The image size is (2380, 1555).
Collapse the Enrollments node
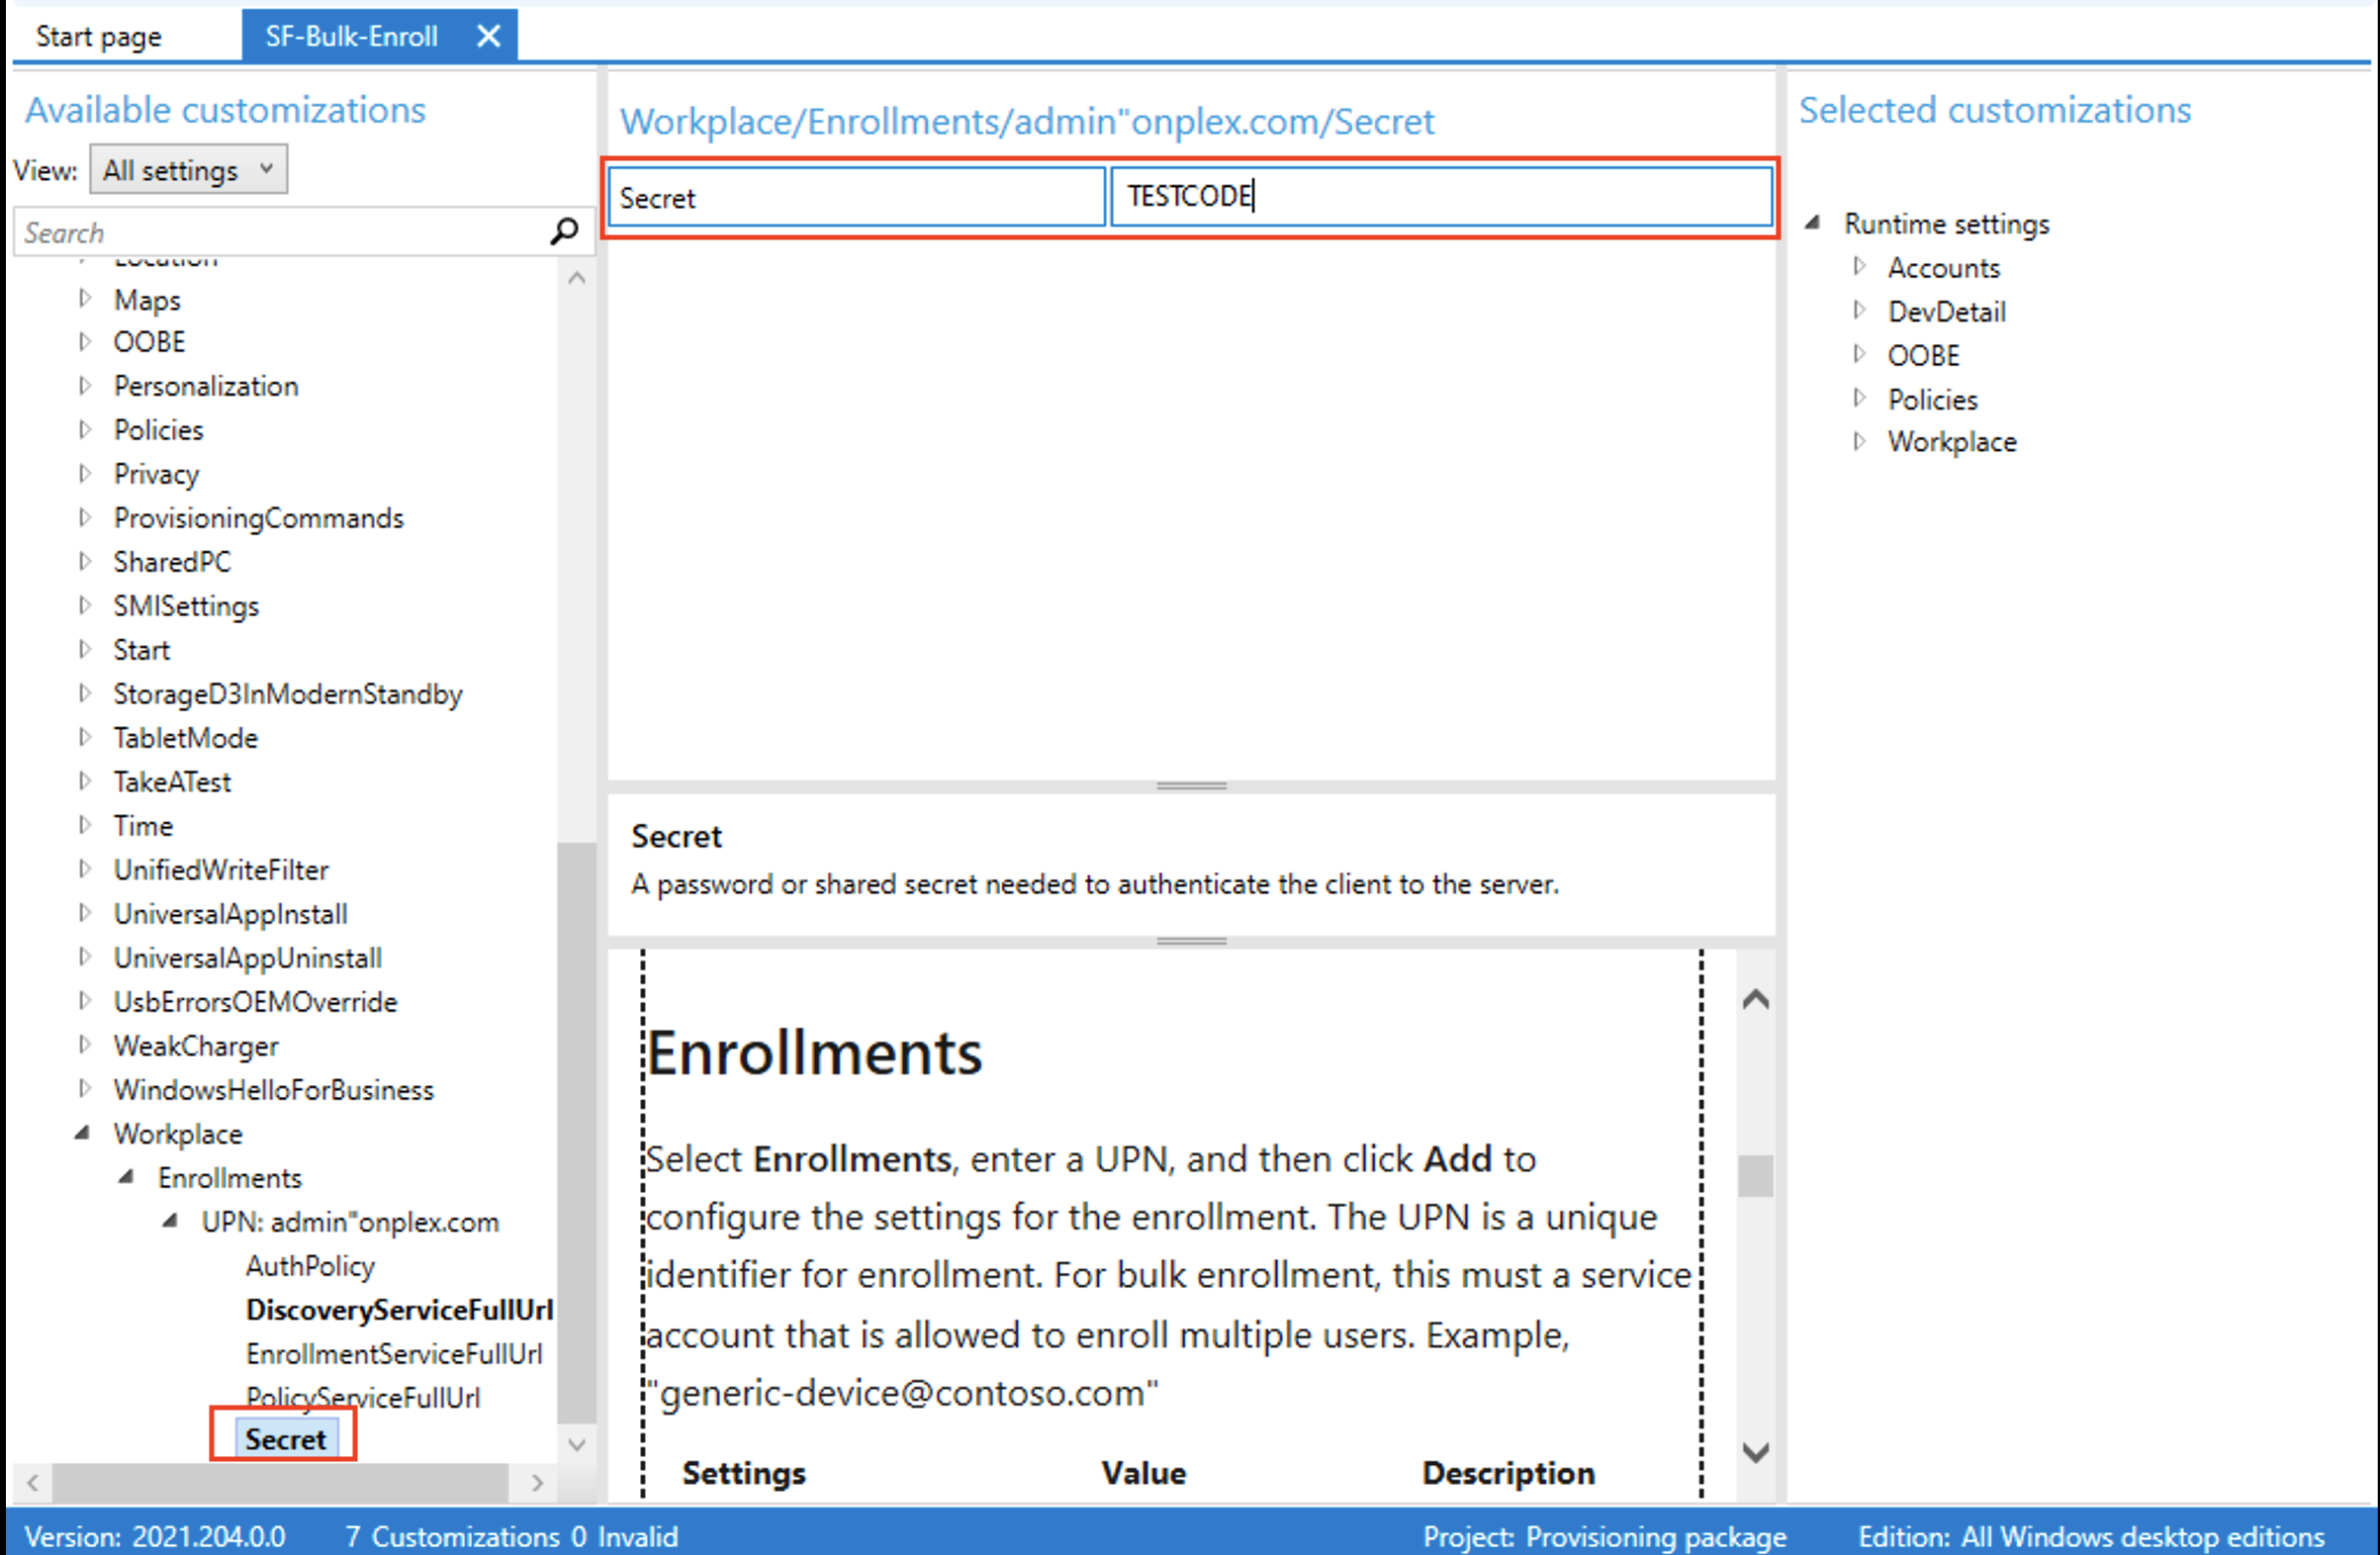pyautogui.click(x=127, y=1177)
